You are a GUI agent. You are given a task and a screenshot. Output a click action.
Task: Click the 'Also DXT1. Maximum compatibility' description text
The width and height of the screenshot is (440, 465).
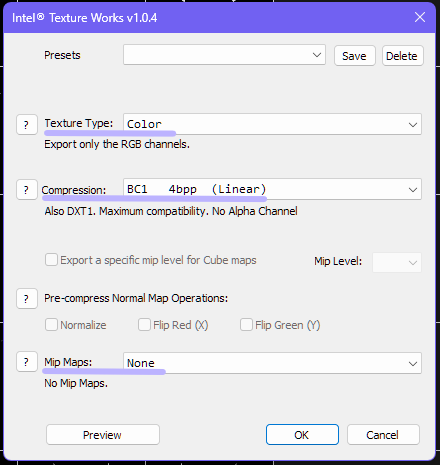click(171, 211)
